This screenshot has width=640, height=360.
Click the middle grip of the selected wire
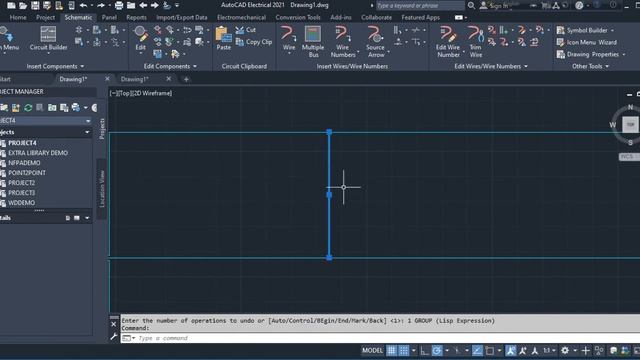tap(329, 195)
